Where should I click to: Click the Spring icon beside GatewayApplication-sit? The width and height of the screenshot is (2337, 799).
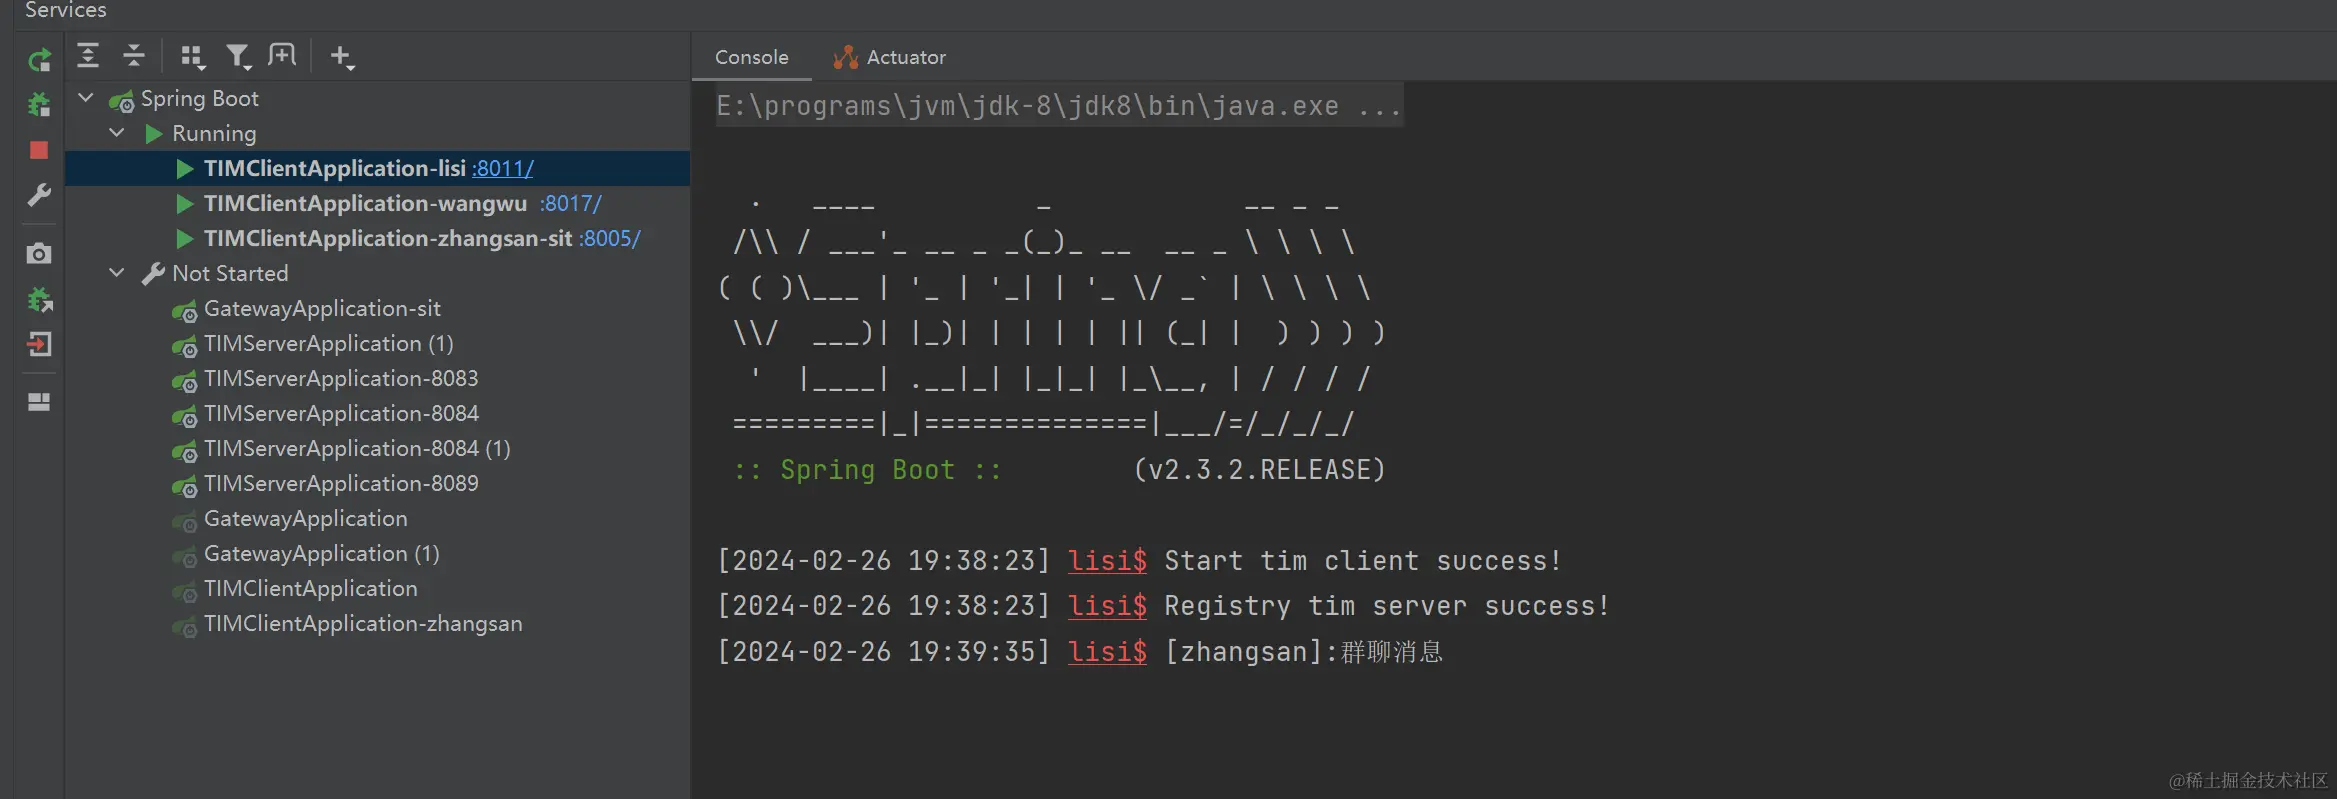[x=184, y=311]
